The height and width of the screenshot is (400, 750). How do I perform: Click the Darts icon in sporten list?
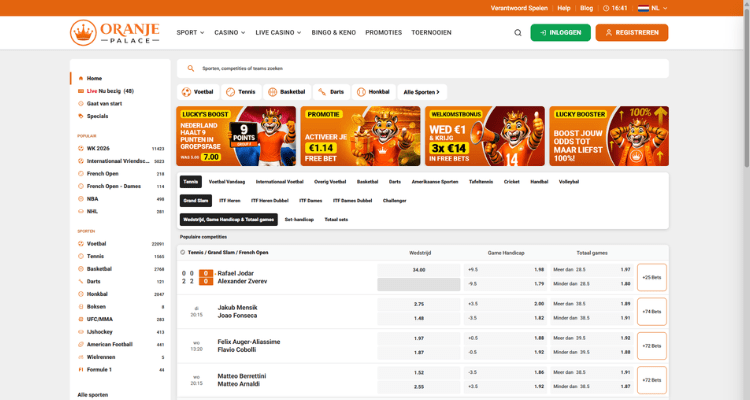(81, 281)
